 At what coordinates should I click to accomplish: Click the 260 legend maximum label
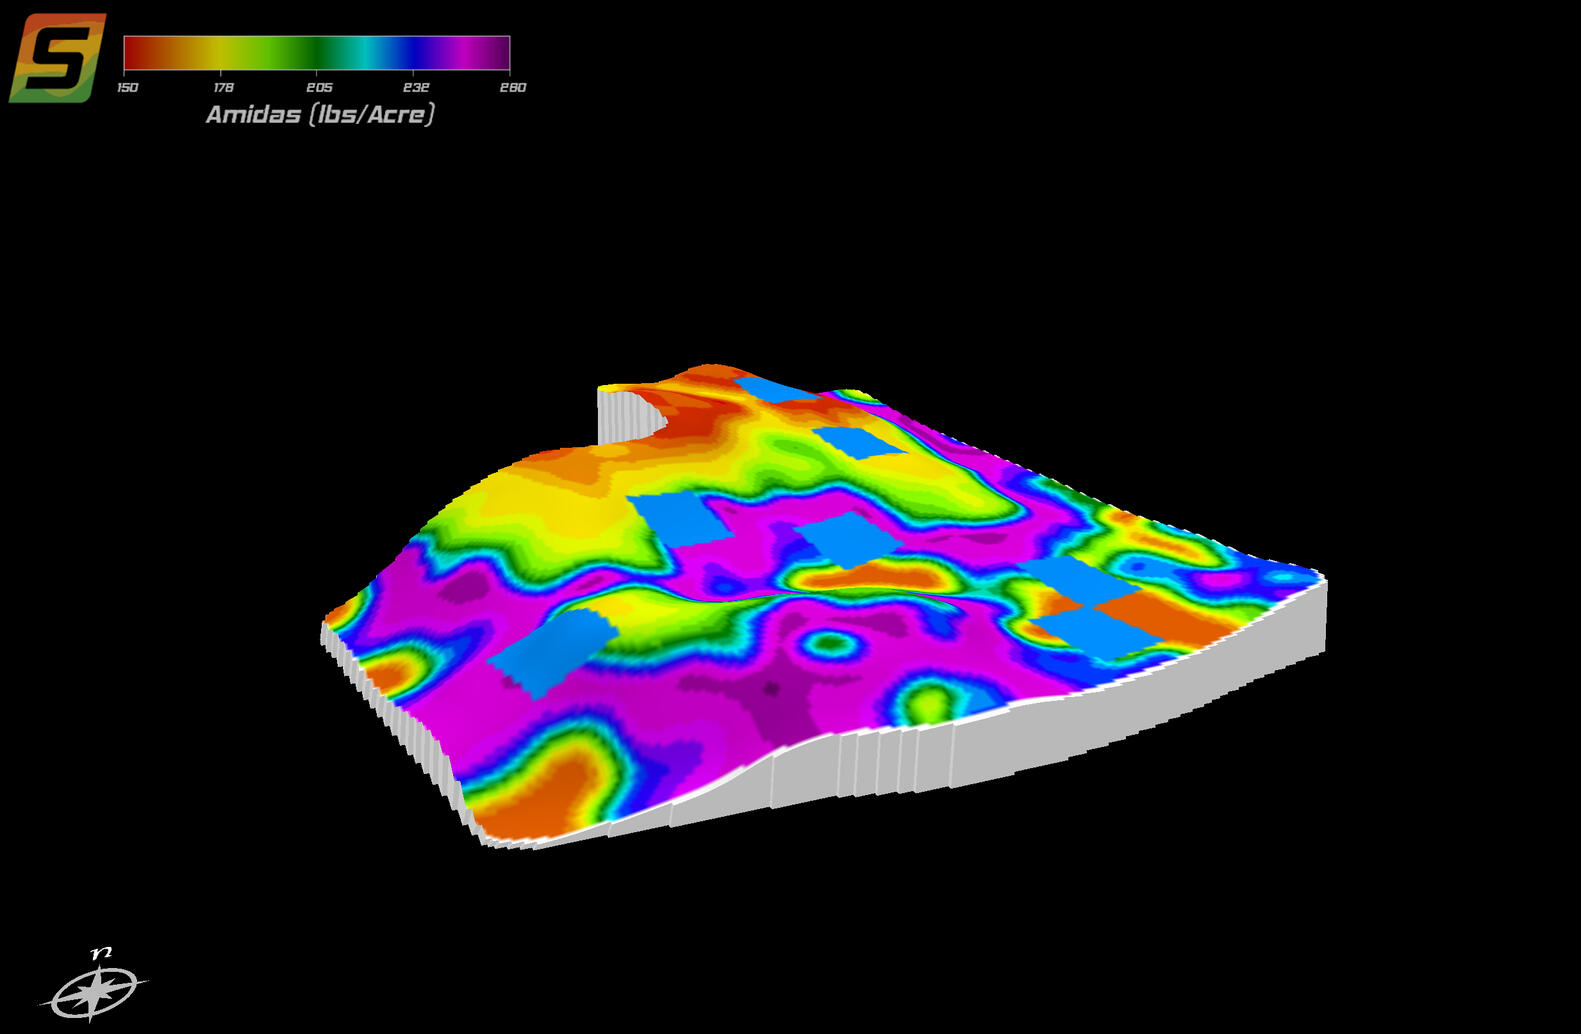[x=512, y=88]
